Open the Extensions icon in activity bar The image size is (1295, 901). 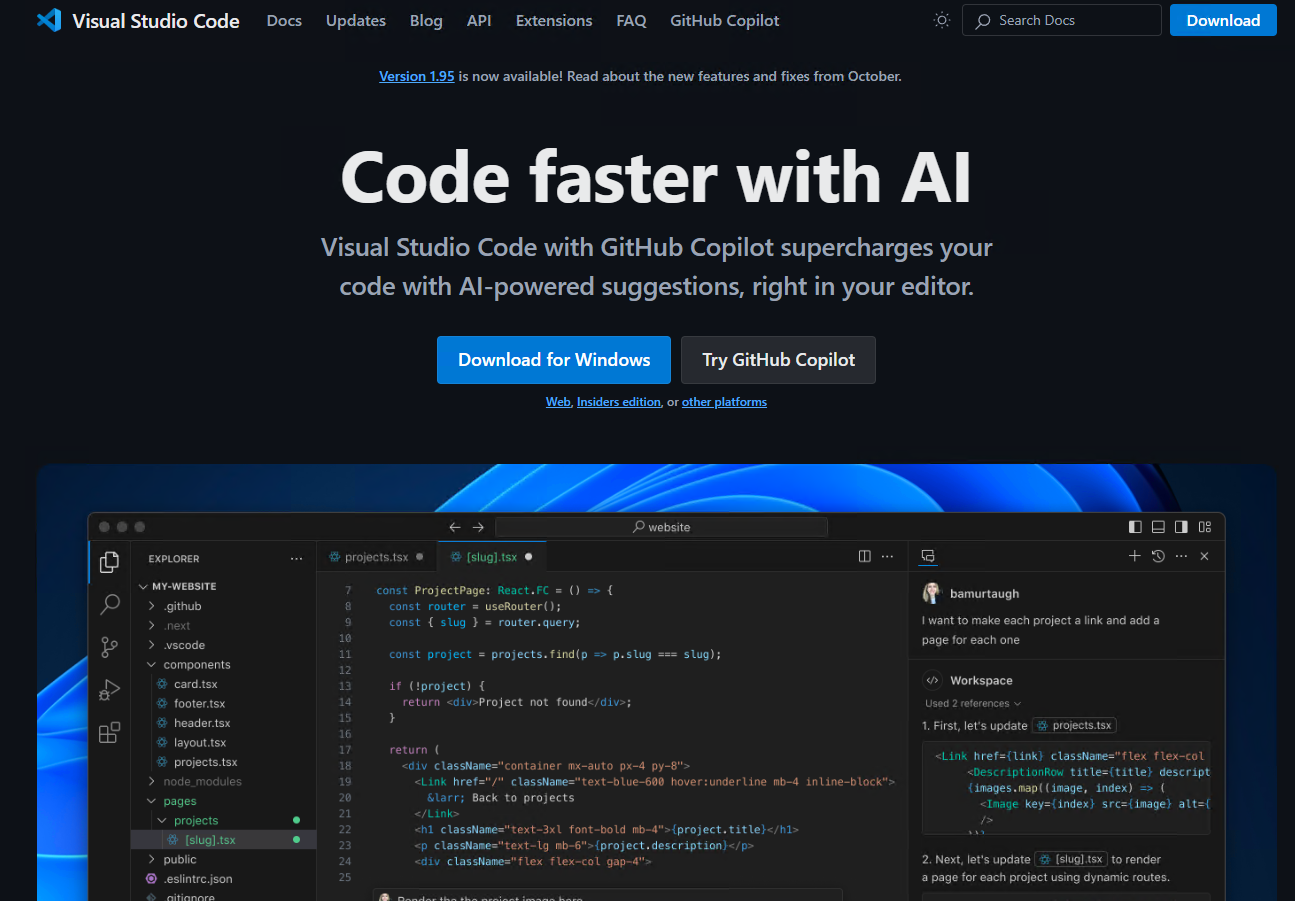pyautogui.click(x=110, y=733)
